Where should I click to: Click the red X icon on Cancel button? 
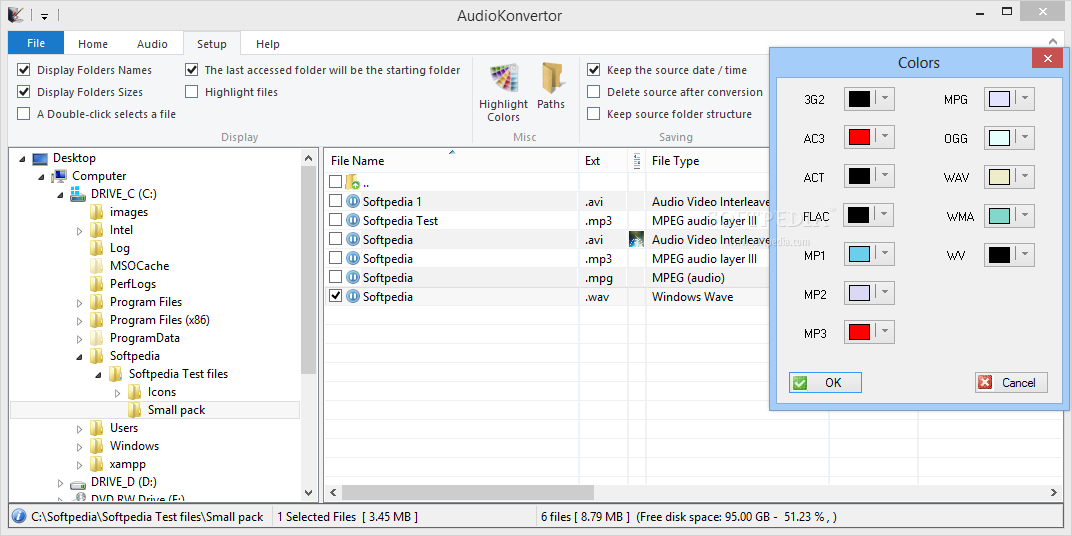[985, 382]
